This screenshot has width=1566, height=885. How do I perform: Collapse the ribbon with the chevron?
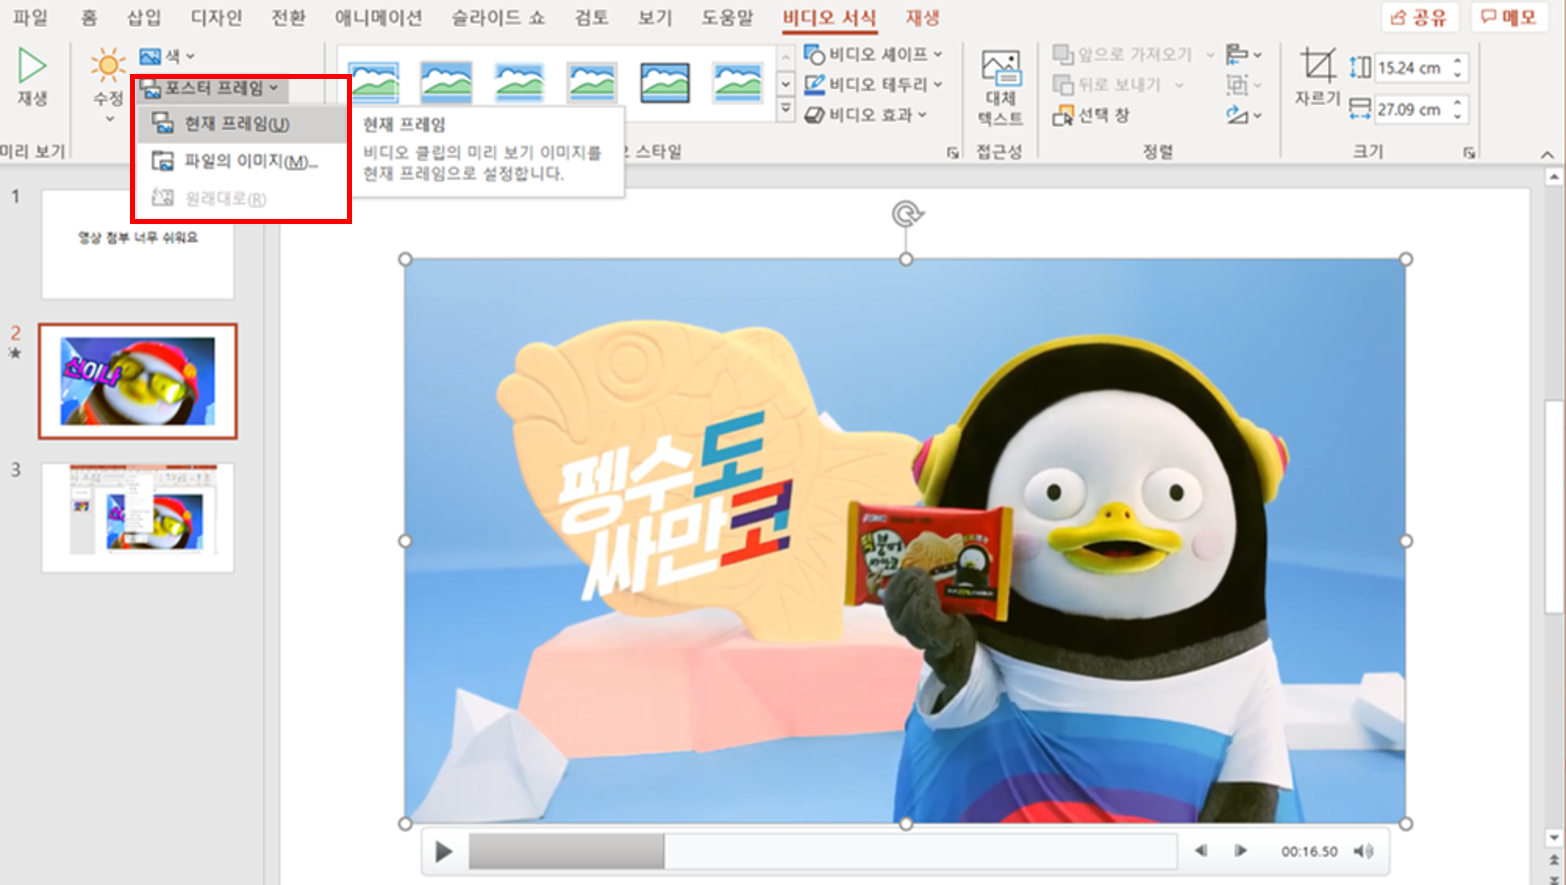coord(1547,154)
